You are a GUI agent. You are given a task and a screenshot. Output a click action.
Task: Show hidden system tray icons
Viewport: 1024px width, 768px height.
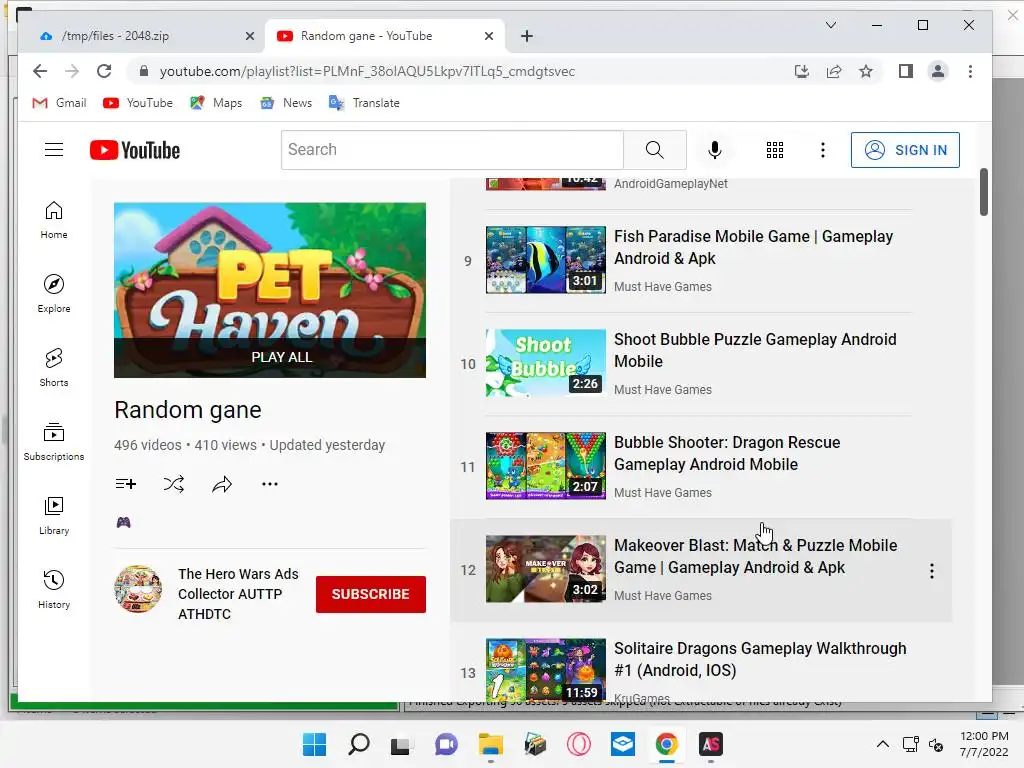click(882, 744)
